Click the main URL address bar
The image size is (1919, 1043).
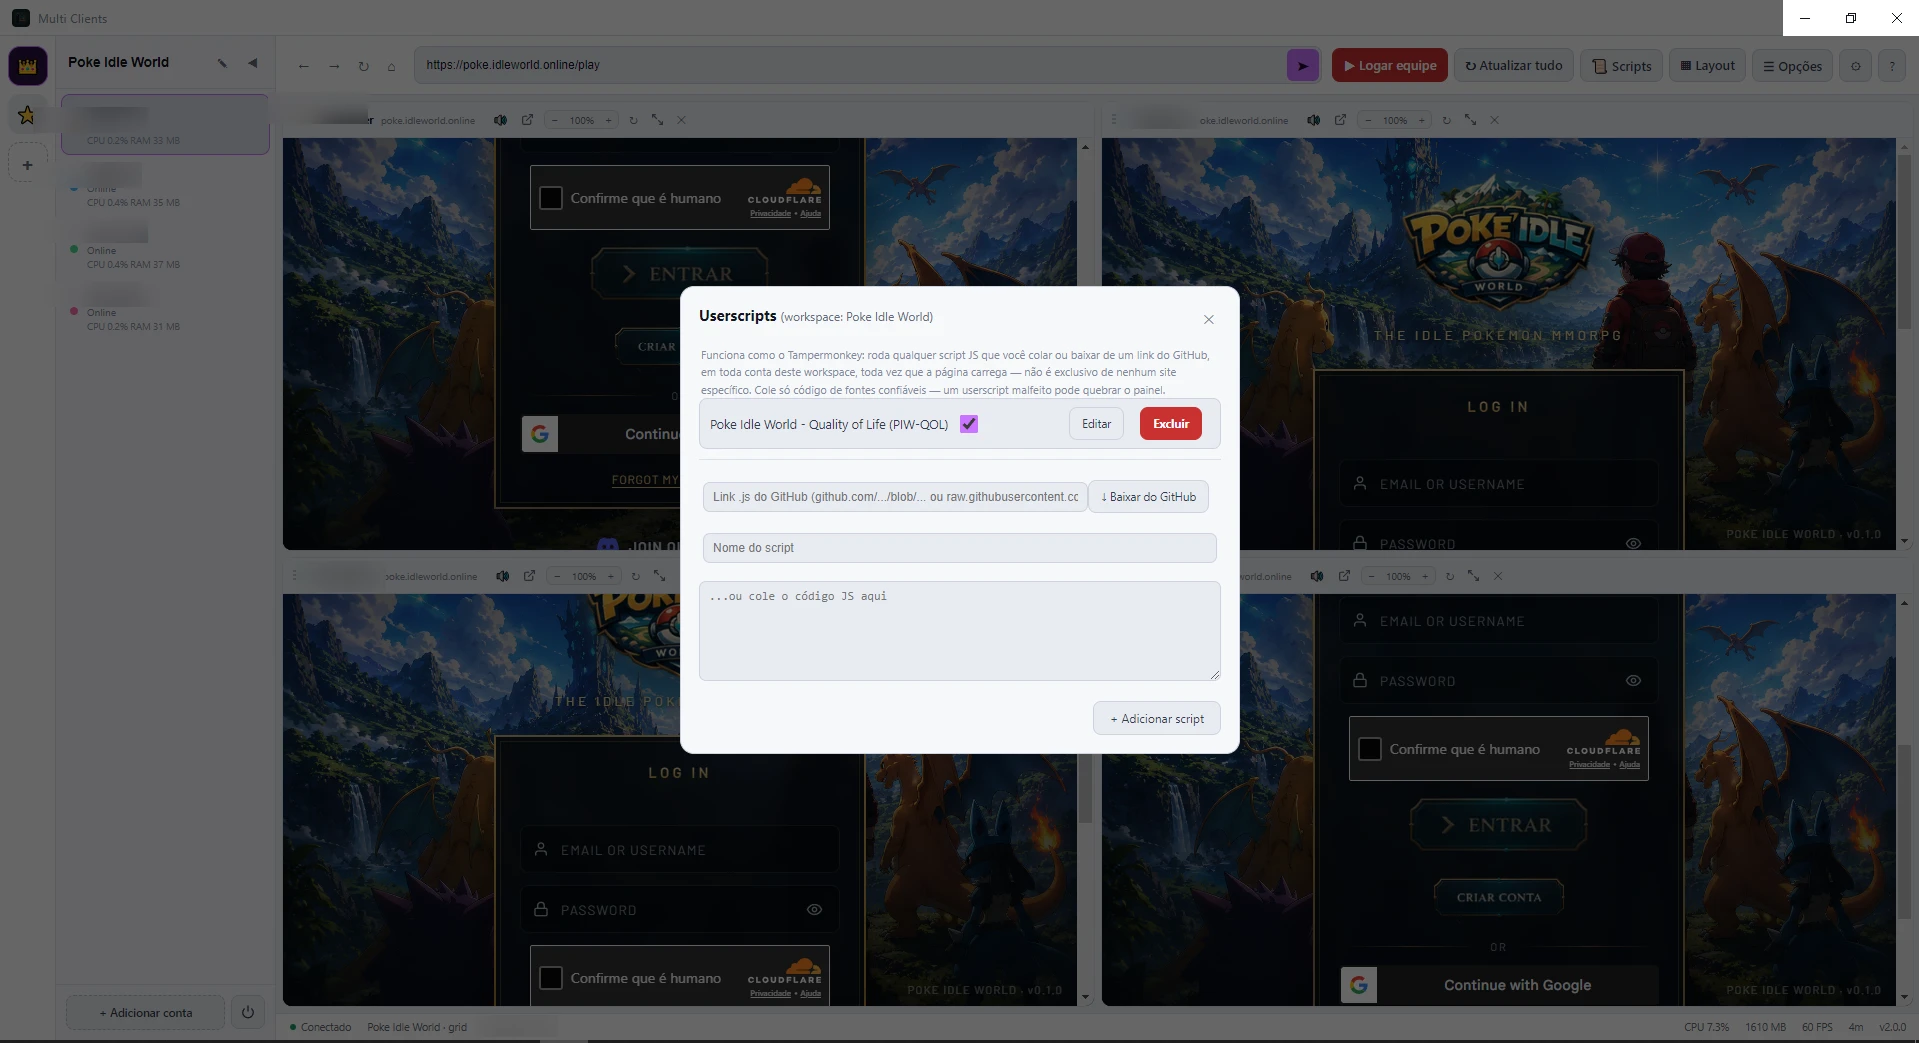click(851, 65)
